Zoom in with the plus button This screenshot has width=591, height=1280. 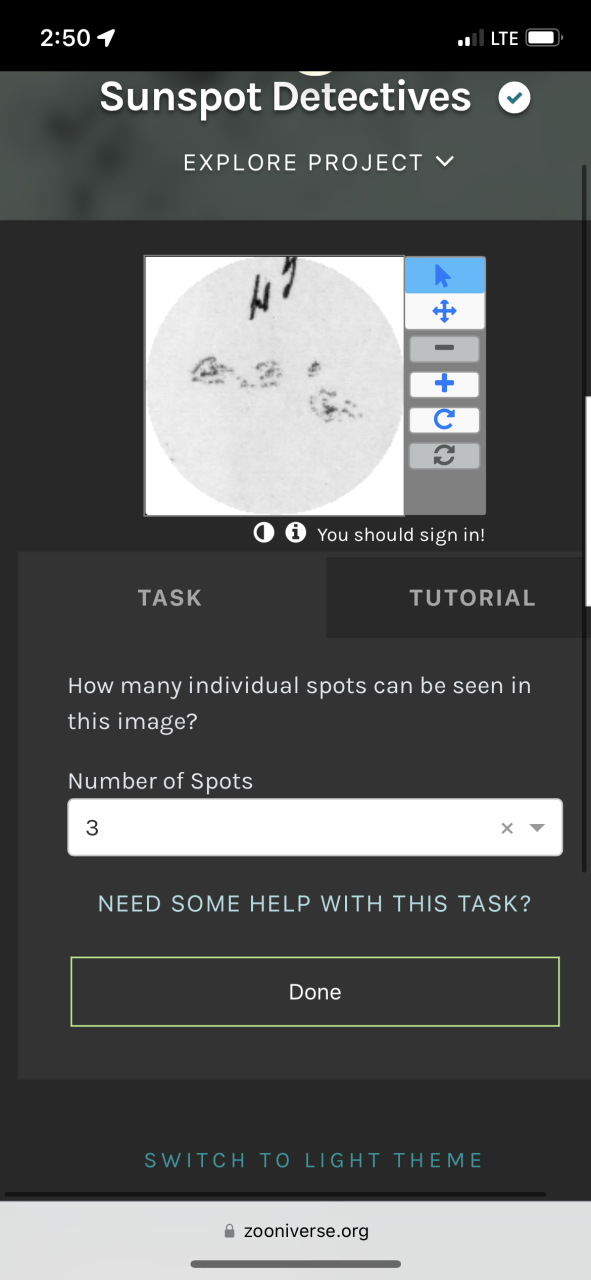(x=444, y=384)
